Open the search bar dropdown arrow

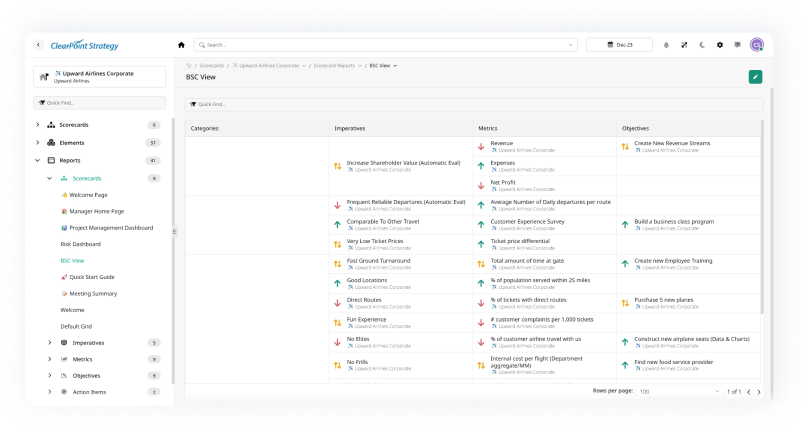pos(570,45)
